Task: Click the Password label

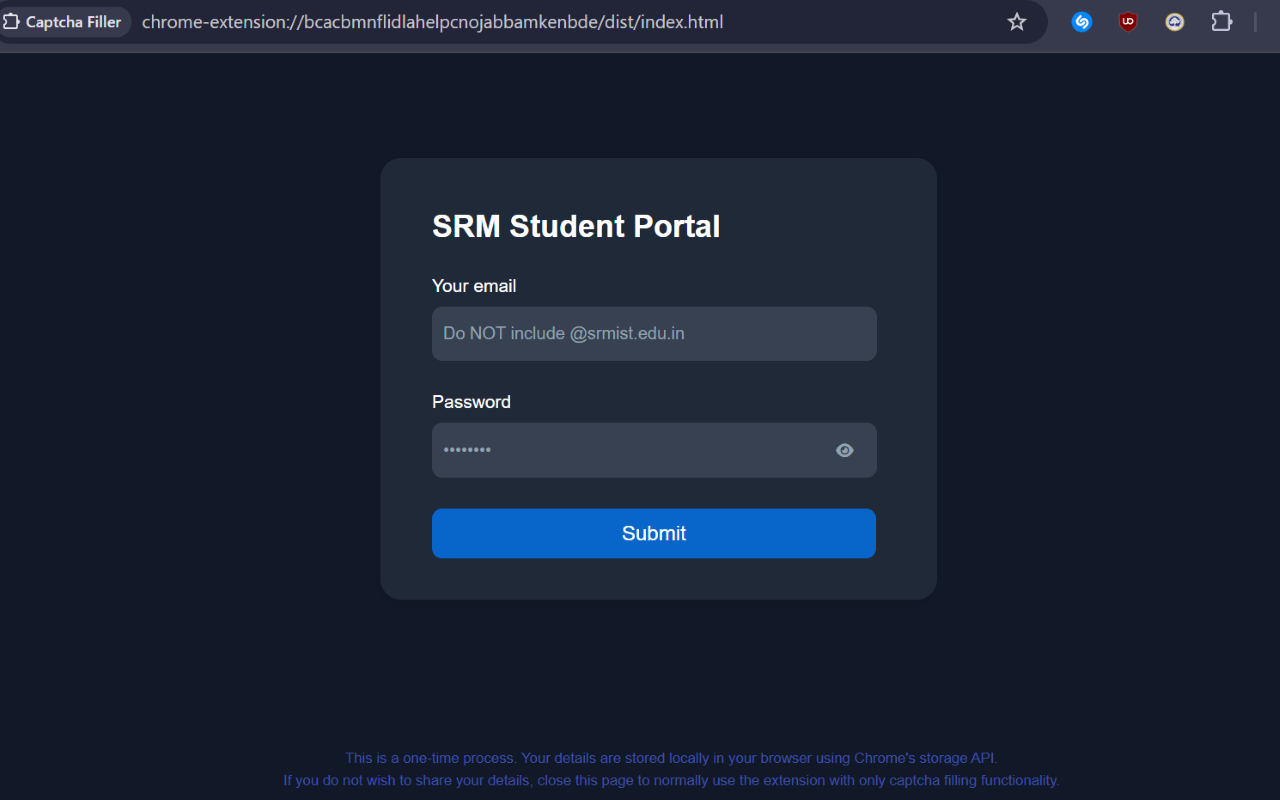Action: (x=471, y=402)
